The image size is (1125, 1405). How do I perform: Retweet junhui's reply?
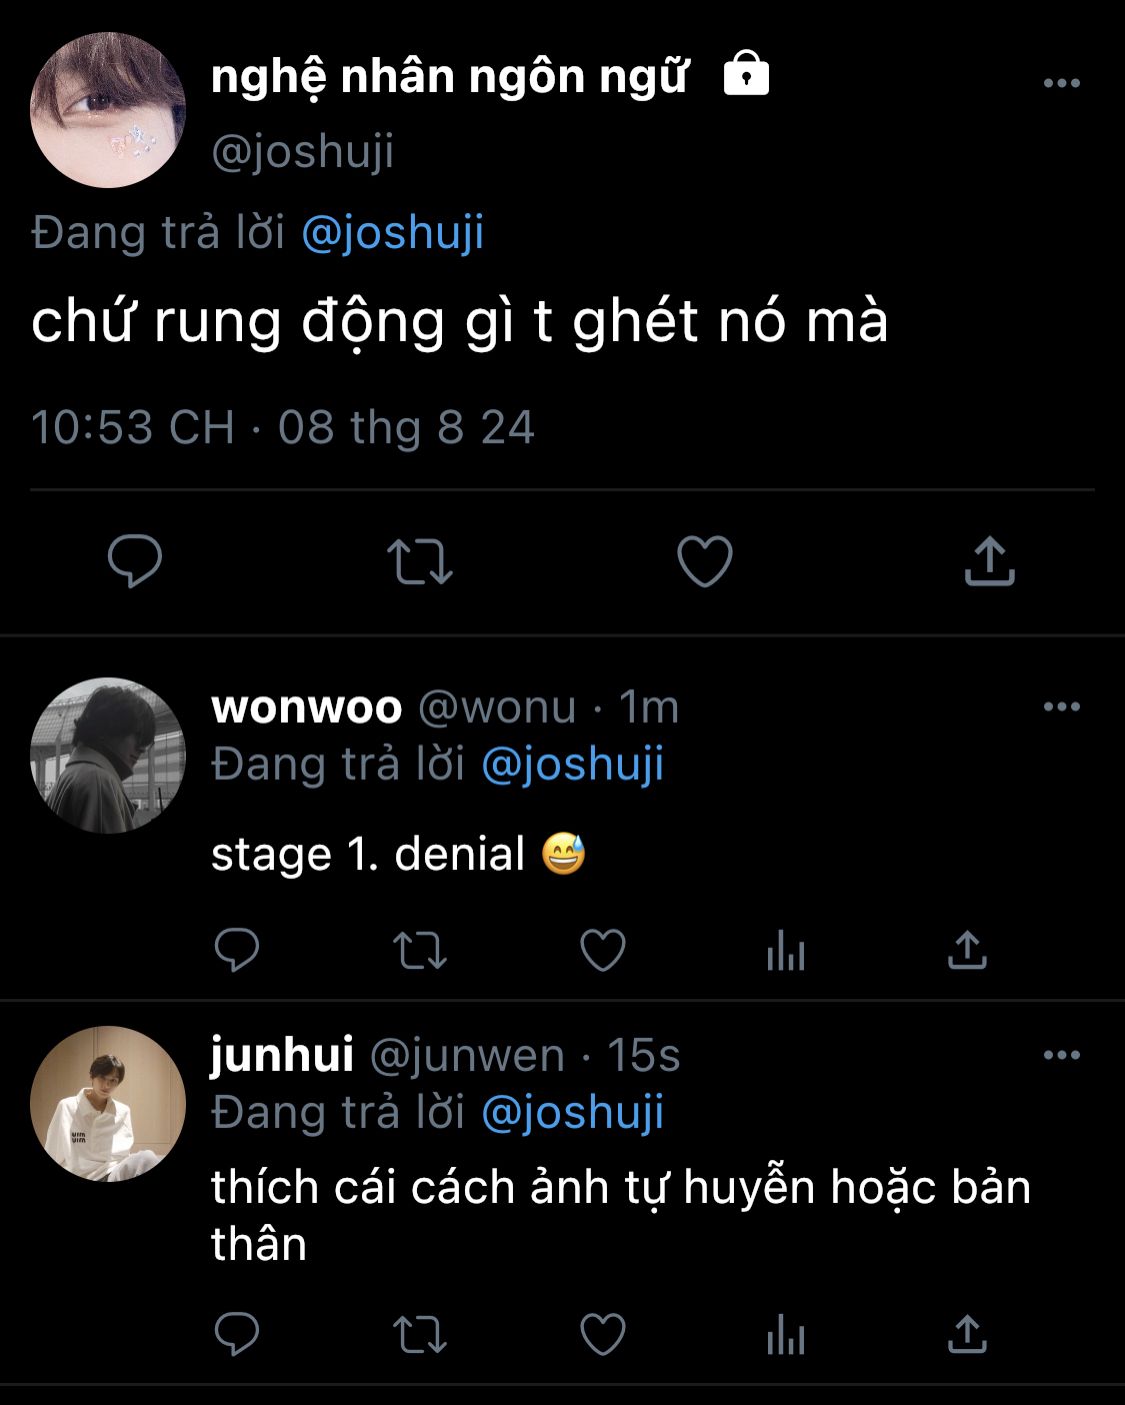420,1335
